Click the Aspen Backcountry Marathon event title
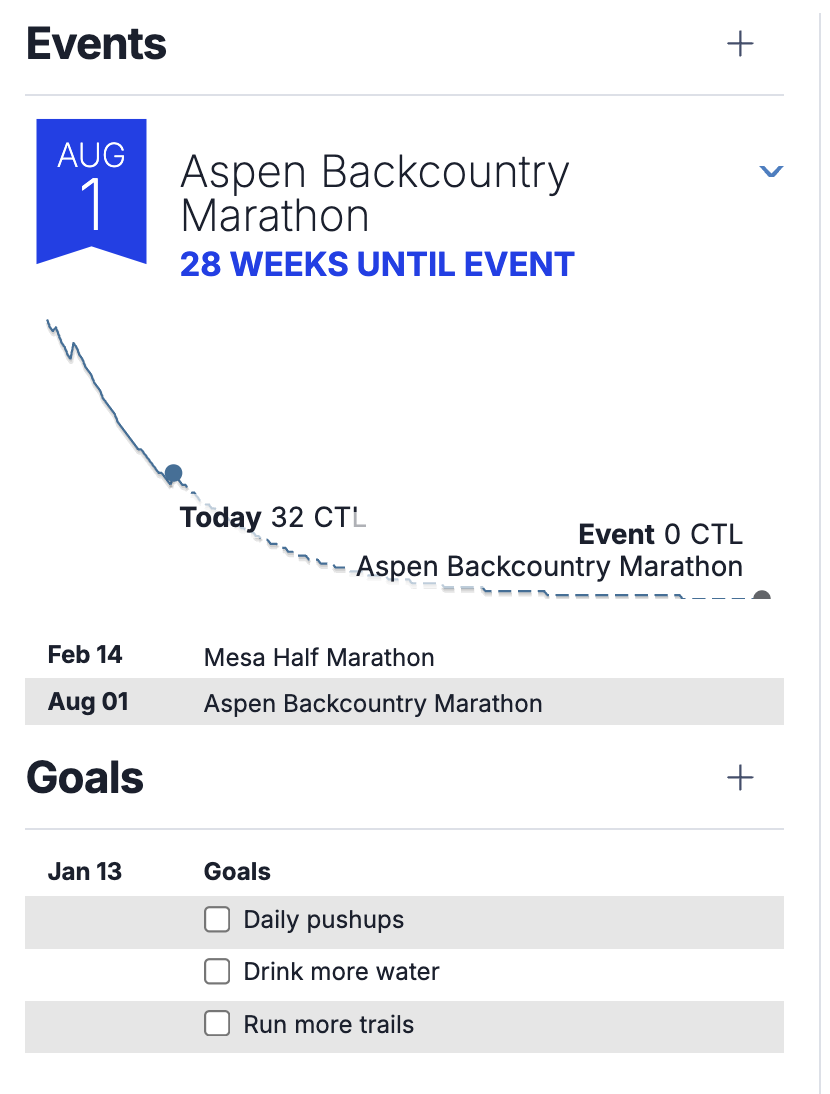Viewport: 830px width, 1094px height. coord(374,194)
